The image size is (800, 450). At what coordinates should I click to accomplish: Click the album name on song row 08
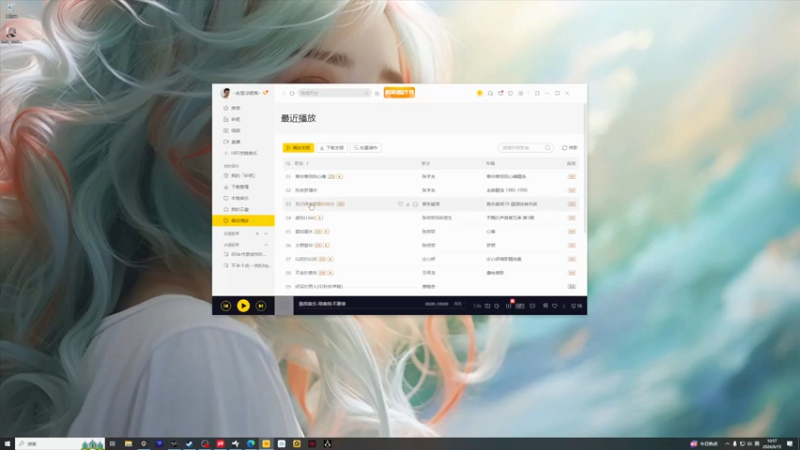pyautogui.click(x=495, y=273)
